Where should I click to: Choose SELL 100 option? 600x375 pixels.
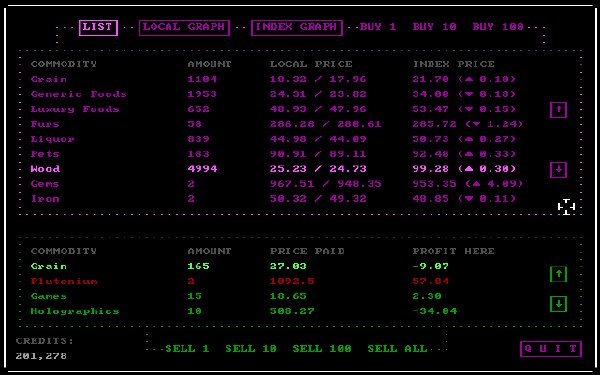pos(322,349)
